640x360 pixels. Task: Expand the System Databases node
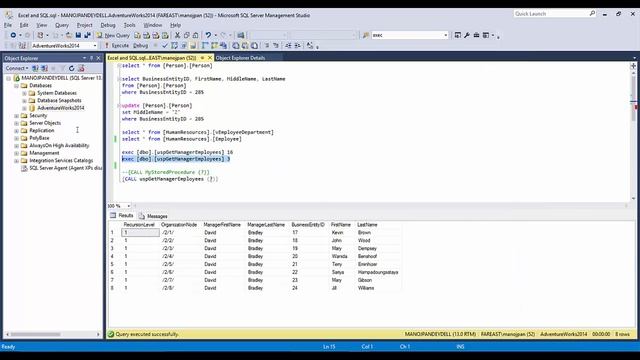(24, 93)
